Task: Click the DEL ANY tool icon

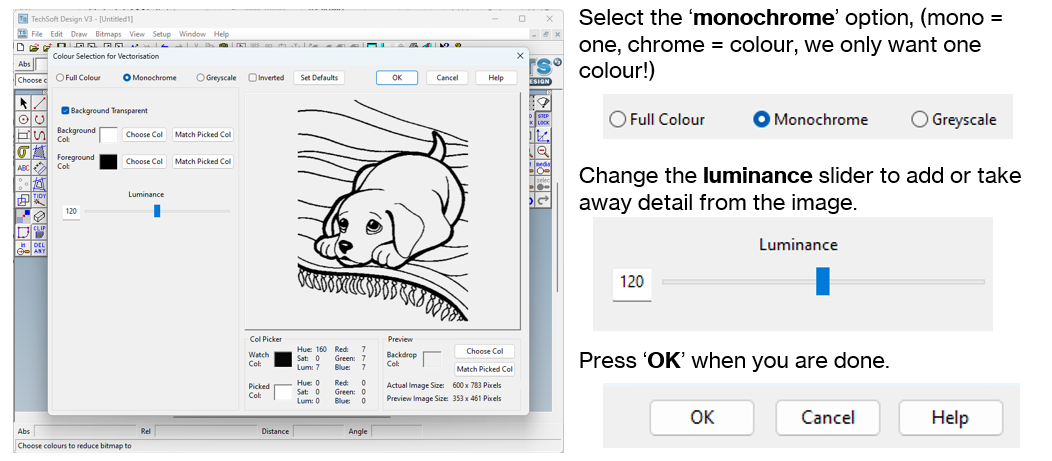Action: (x=39, y=247)
